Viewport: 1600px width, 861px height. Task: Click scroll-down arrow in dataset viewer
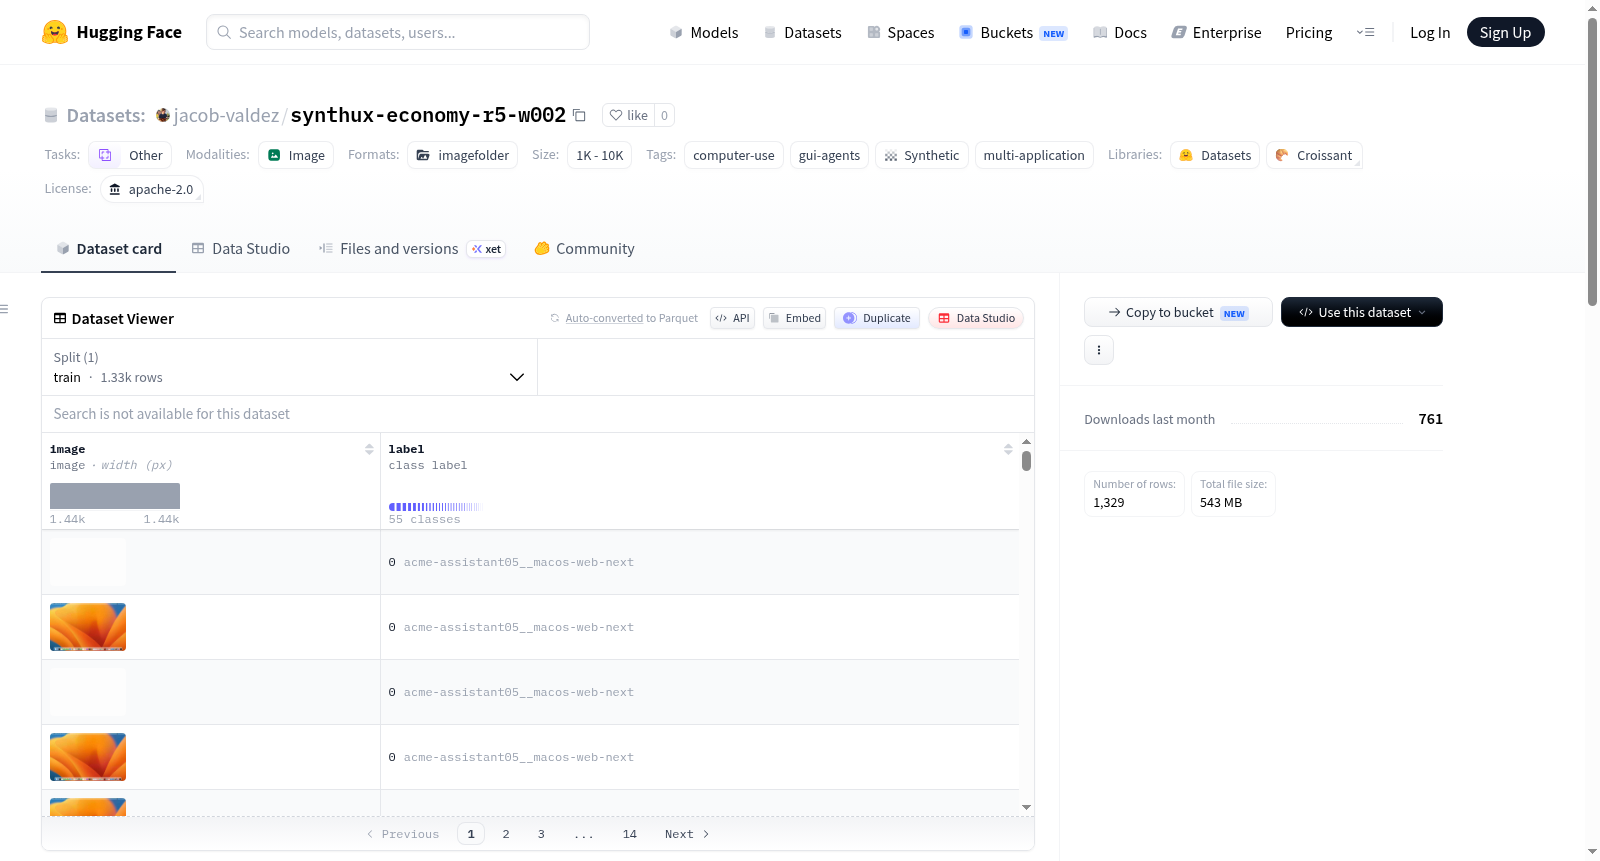click(1026, 807)
